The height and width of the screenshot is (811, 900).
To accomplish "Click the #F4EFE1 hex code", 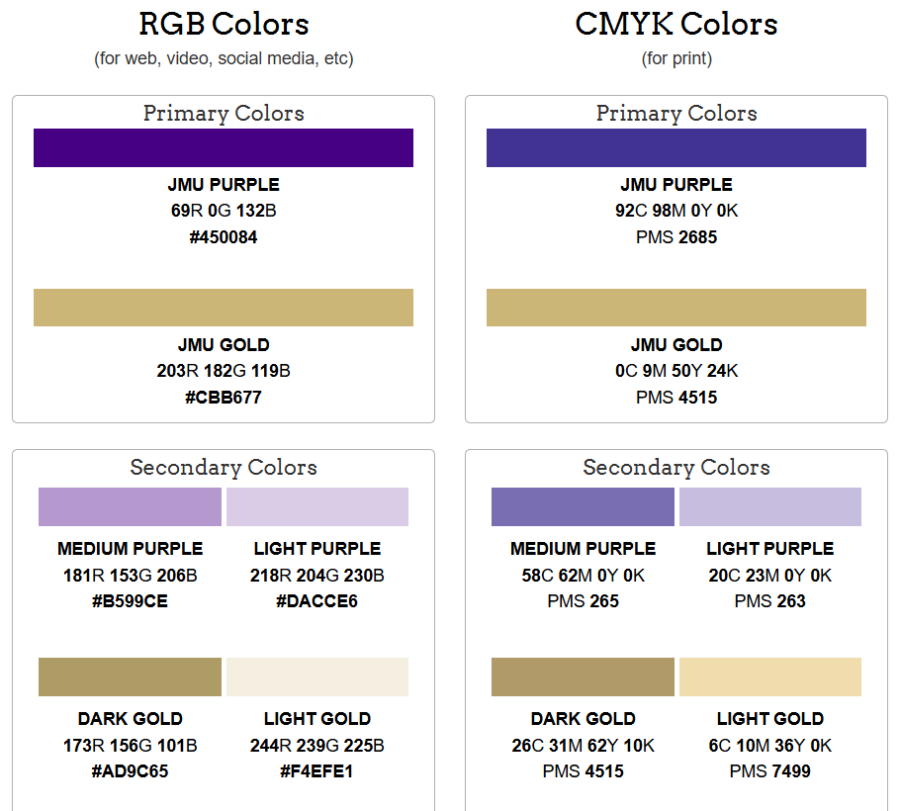I will [x=317, y=772].
